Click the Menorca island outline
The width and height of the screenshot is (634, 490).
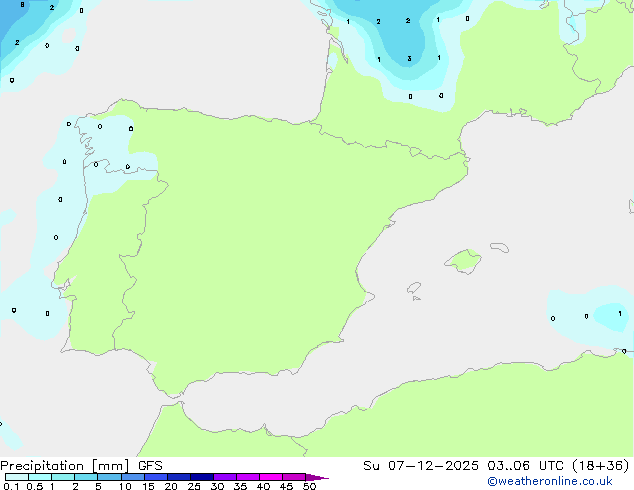pyautogui.click(x=500, y=247)
